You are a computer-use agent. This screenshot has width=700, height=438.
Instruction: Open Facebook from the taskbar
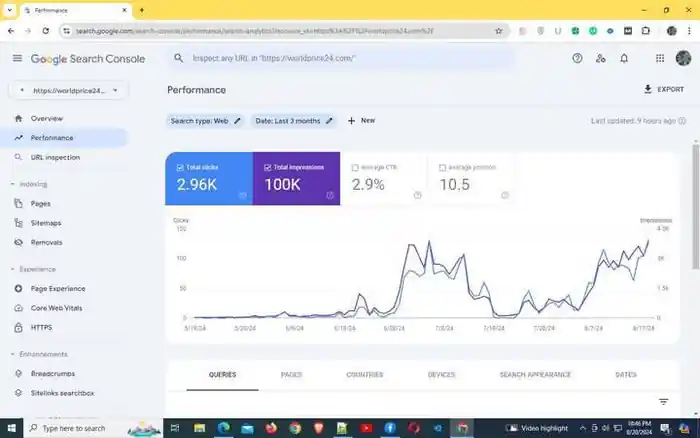pyautogui.click(x=390, y=428)
